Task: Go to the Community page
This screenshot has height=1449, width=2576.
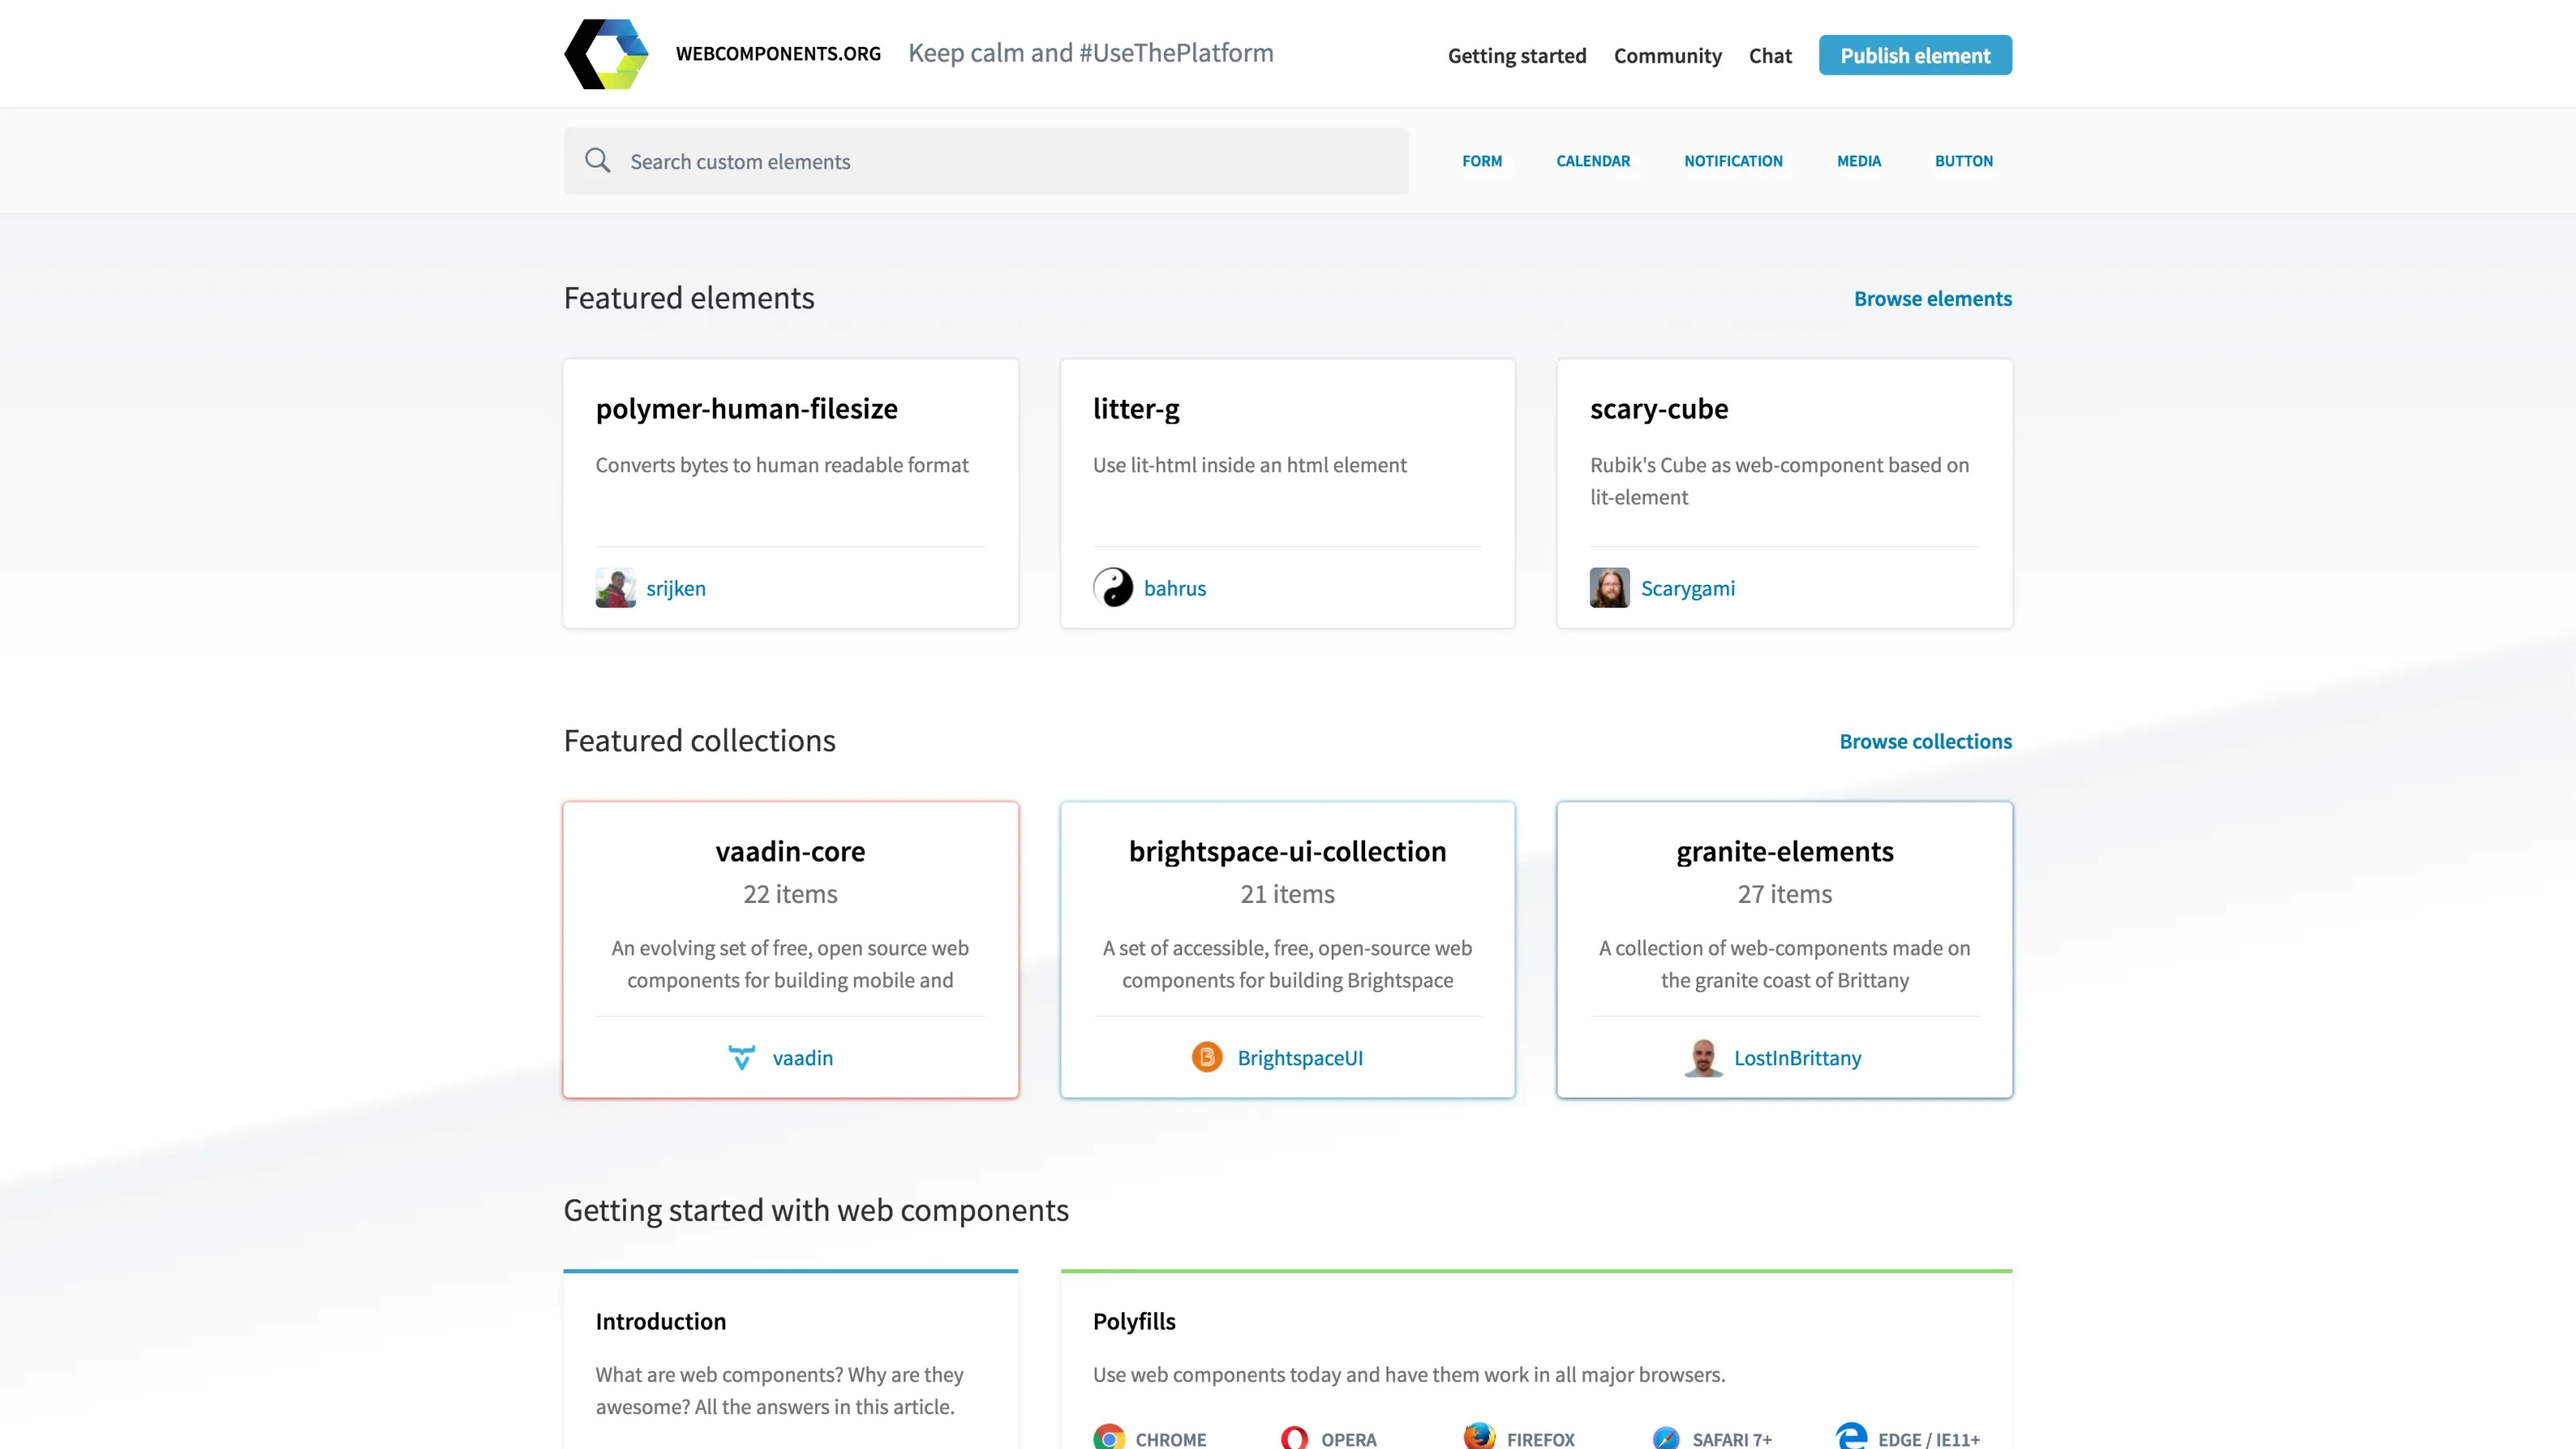Action: click(1667, 56)
